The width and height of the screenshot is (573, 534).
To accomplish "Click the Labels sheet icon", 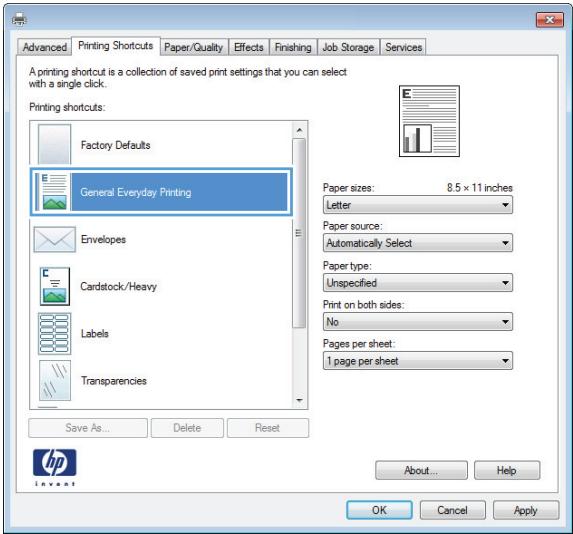I will pos(54,333).
